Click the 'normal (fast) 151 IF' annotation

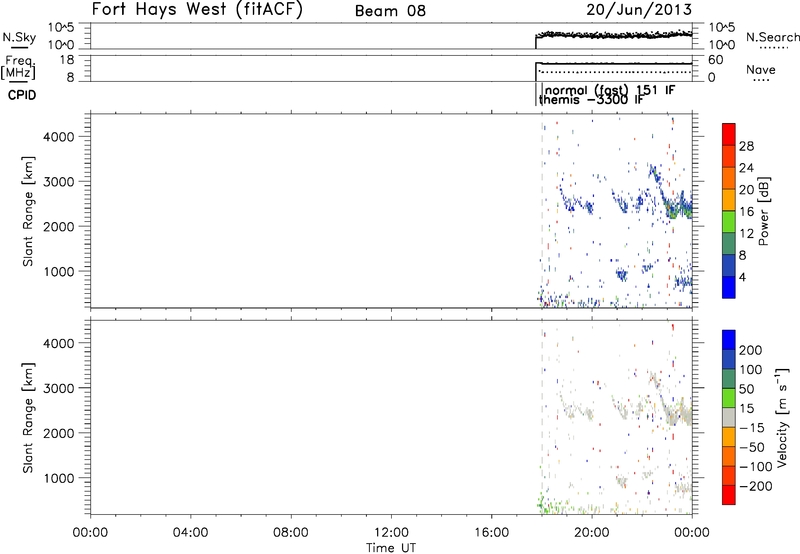coord(610,90)
